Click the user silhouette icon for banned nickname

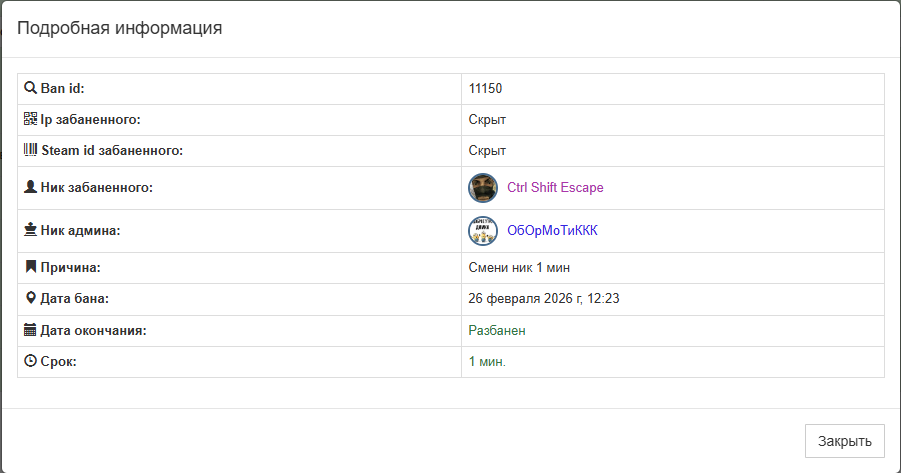[x=30, y=187]
